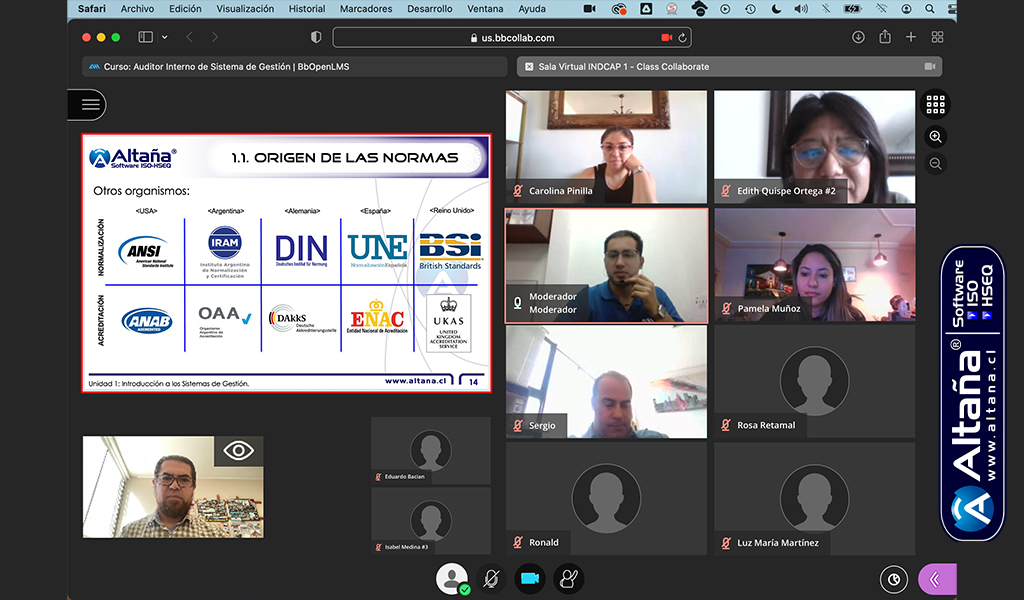Go forward in Safari history
Screen dimensions: 1024x600
tap(215, 37)
